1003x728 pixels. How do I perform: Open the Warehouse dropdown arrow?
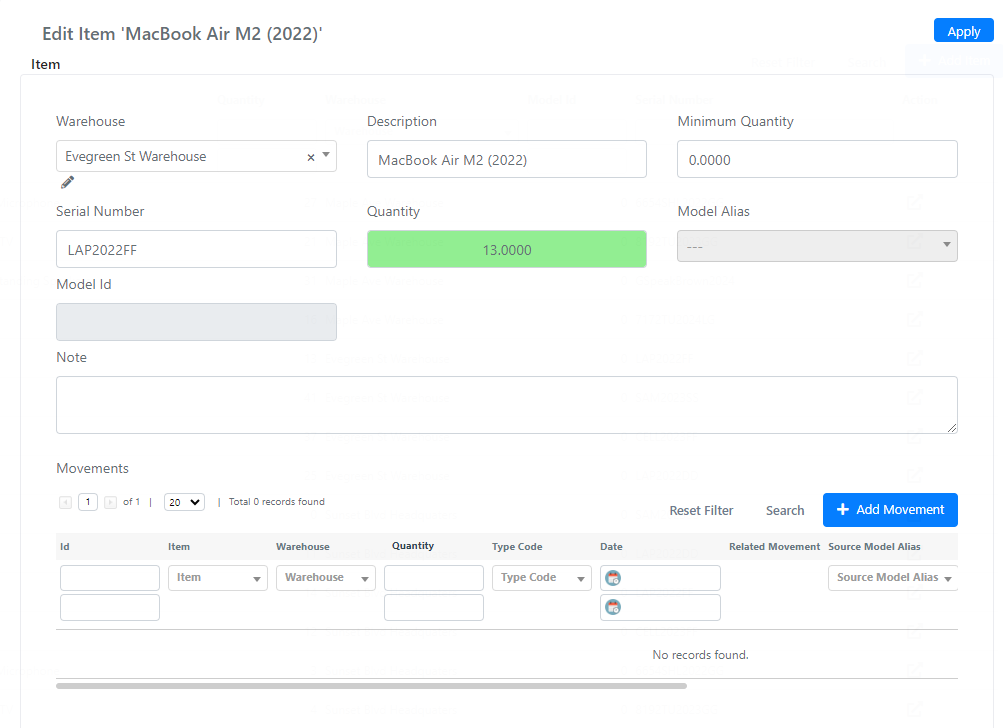click(326, 155)
